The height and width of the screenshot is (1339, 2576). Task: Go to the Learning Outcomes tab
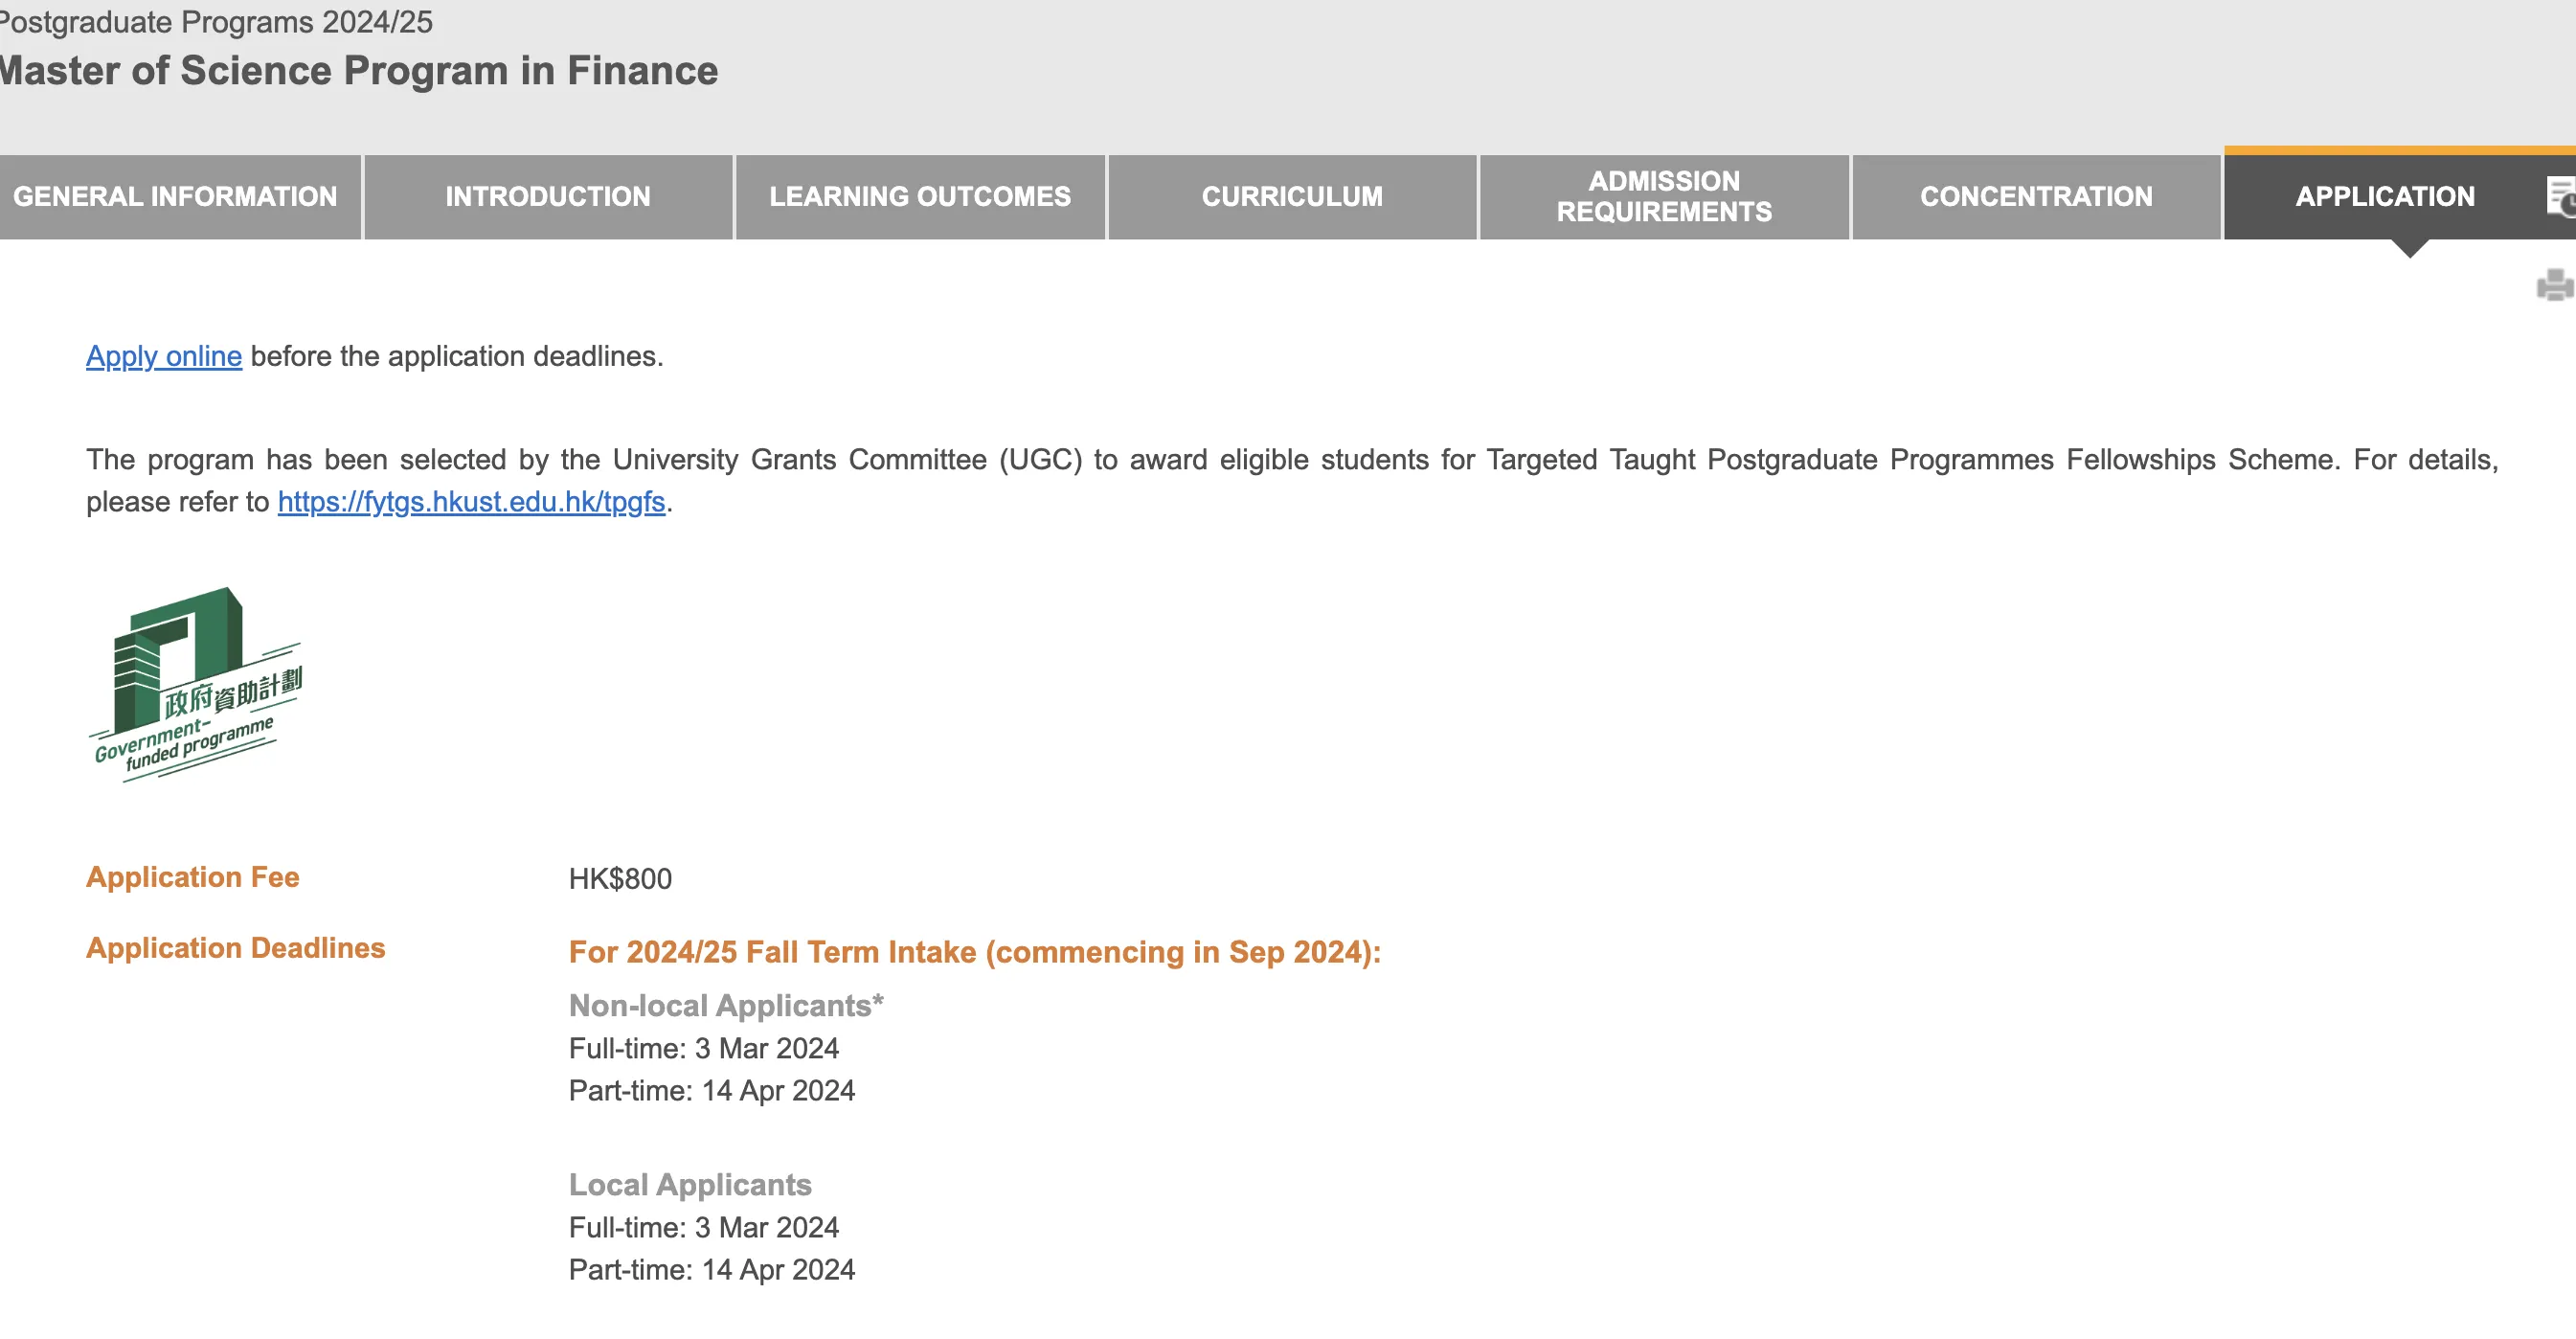920,197
